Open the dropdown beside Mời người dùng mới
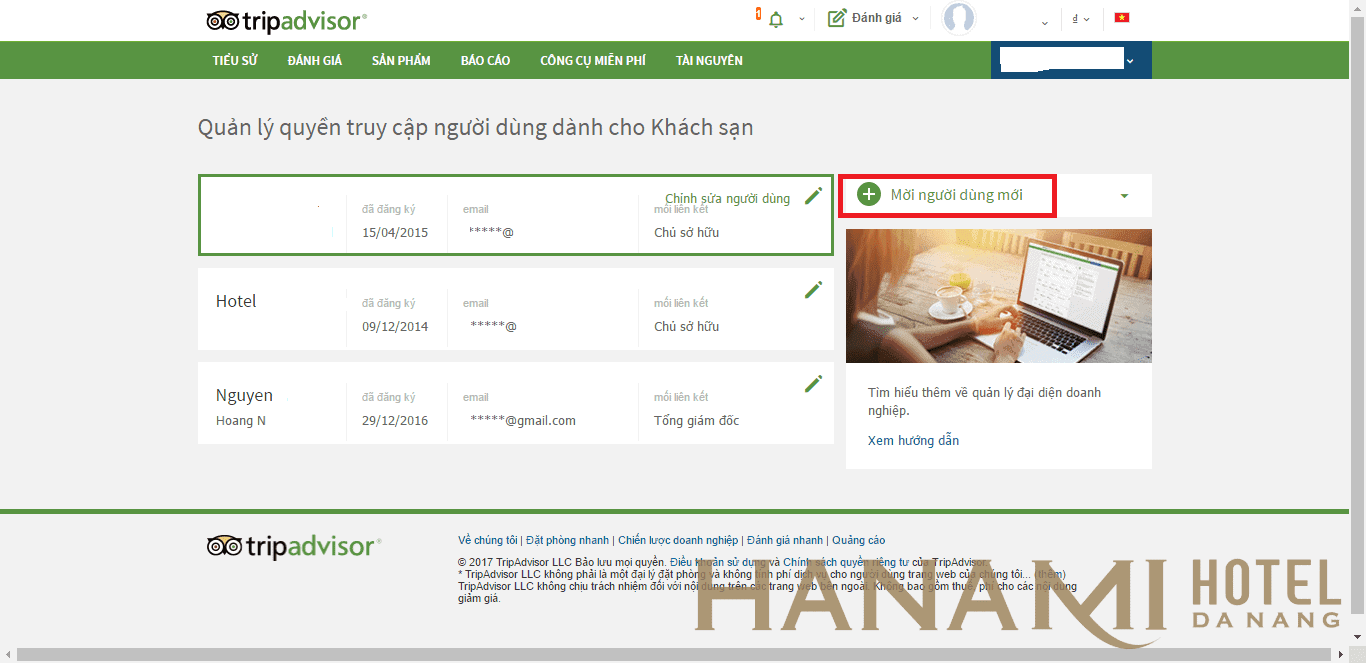 click(1123, 196)
